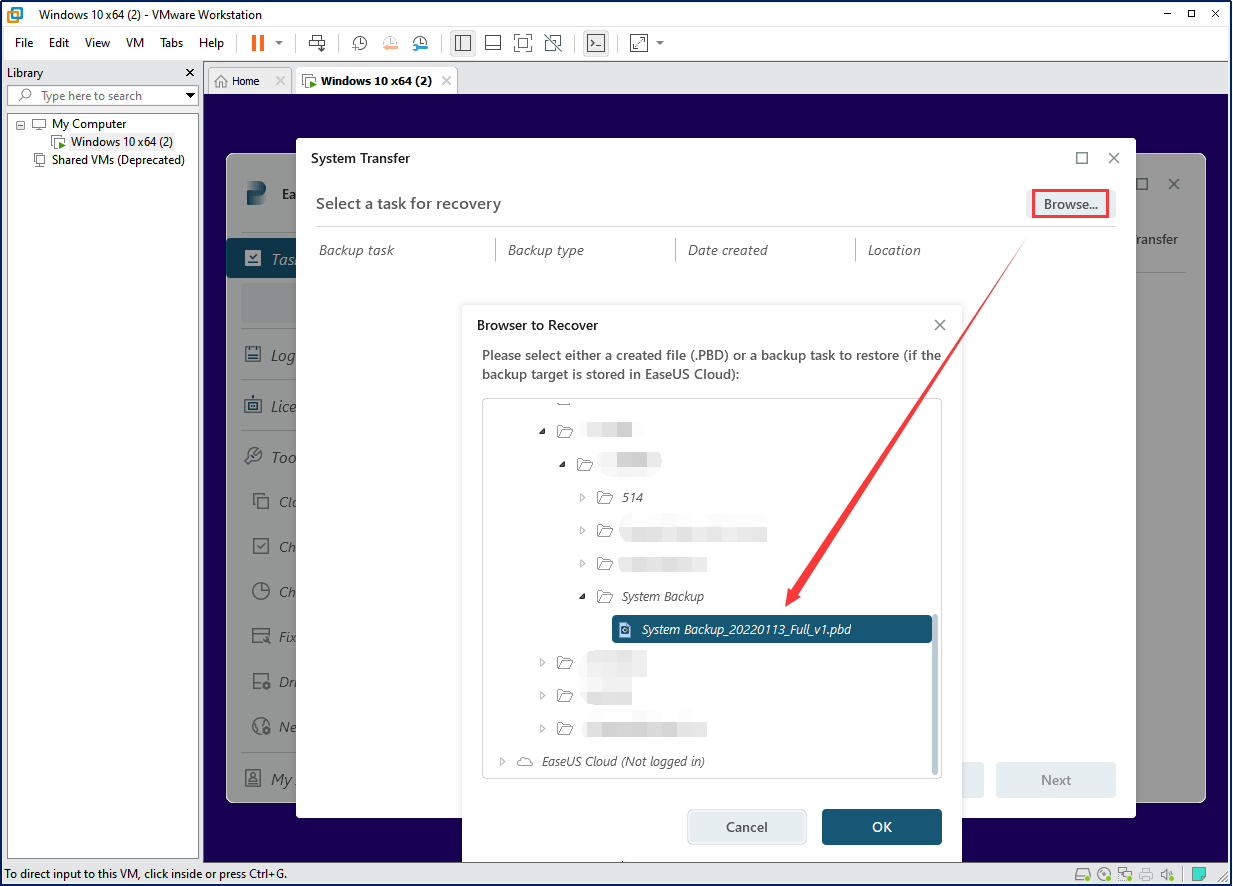Collapse the My Computer tree node
This screenshot has width=1233, height=886.
(x=20, y=124)
